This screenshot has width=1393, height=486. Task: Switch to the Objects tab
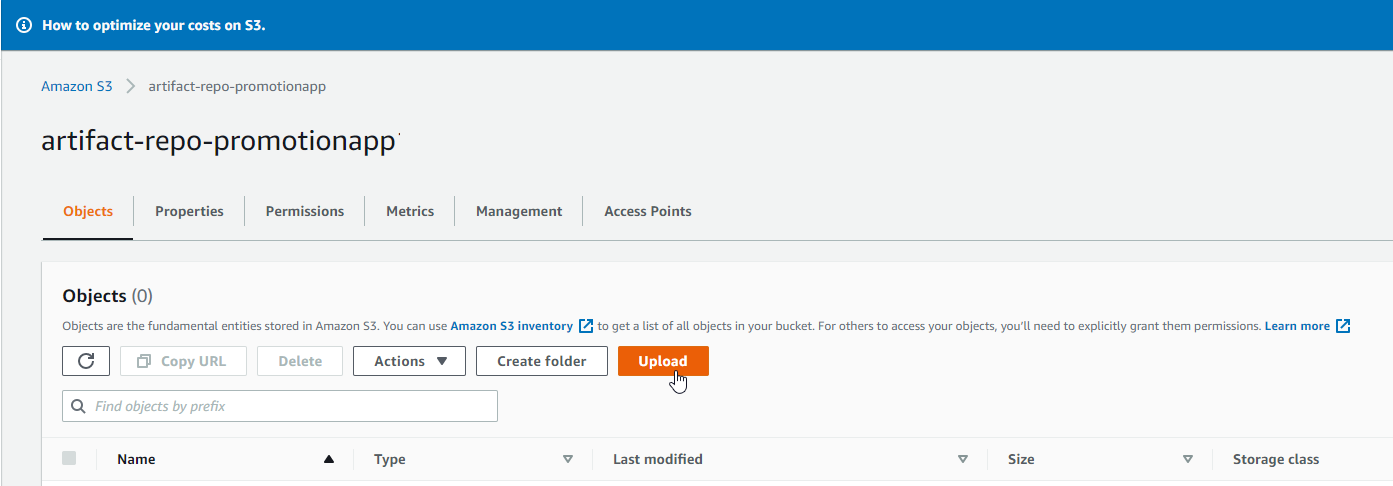tap(88, 211)
